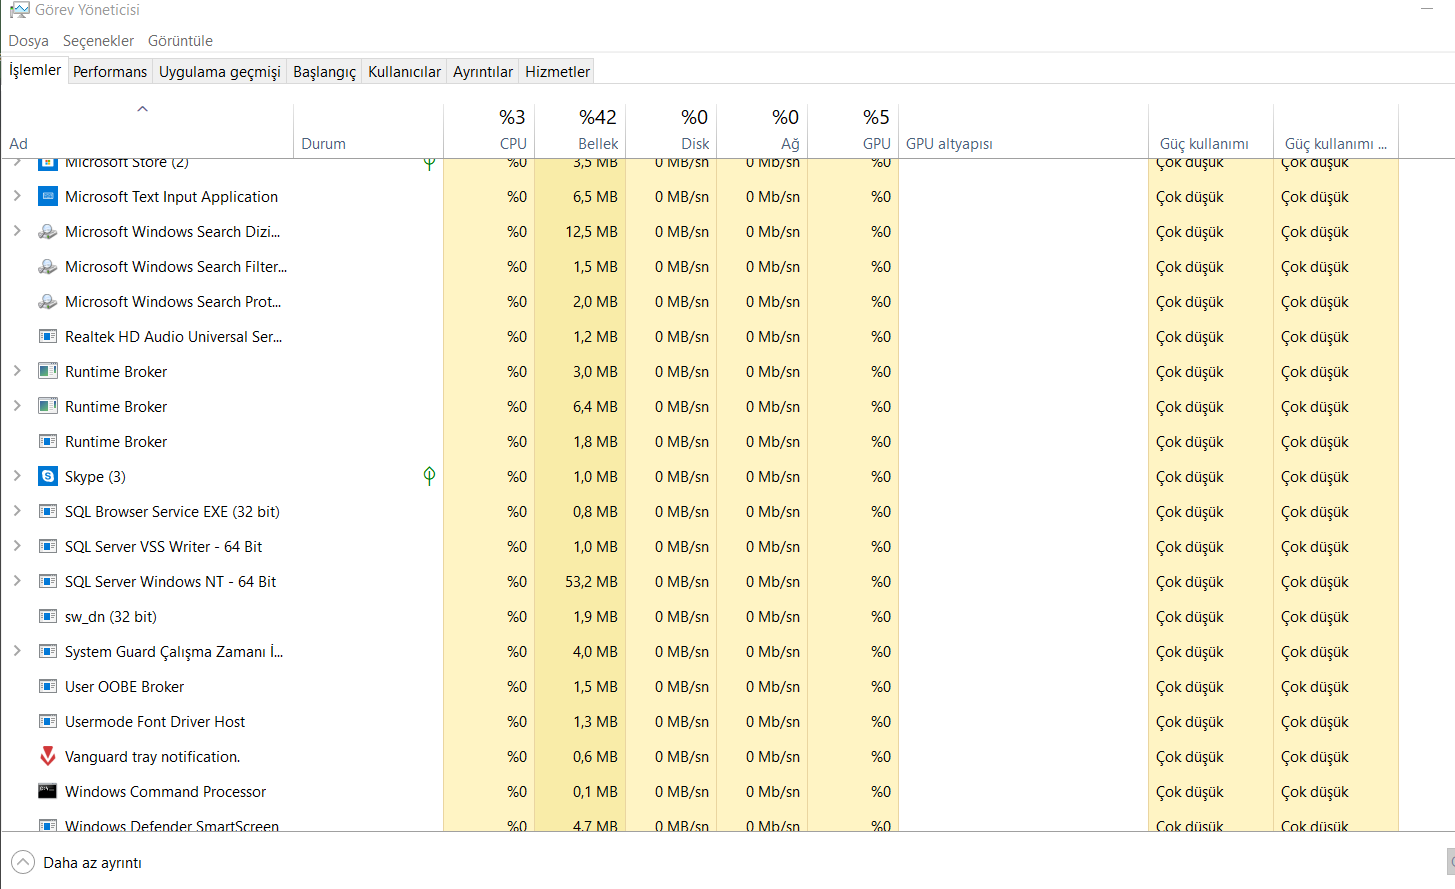The height and width of the screenshot is (889, 1455).
Task: Click the SQL Browser Service EXE icon
Action: point(47,512)
